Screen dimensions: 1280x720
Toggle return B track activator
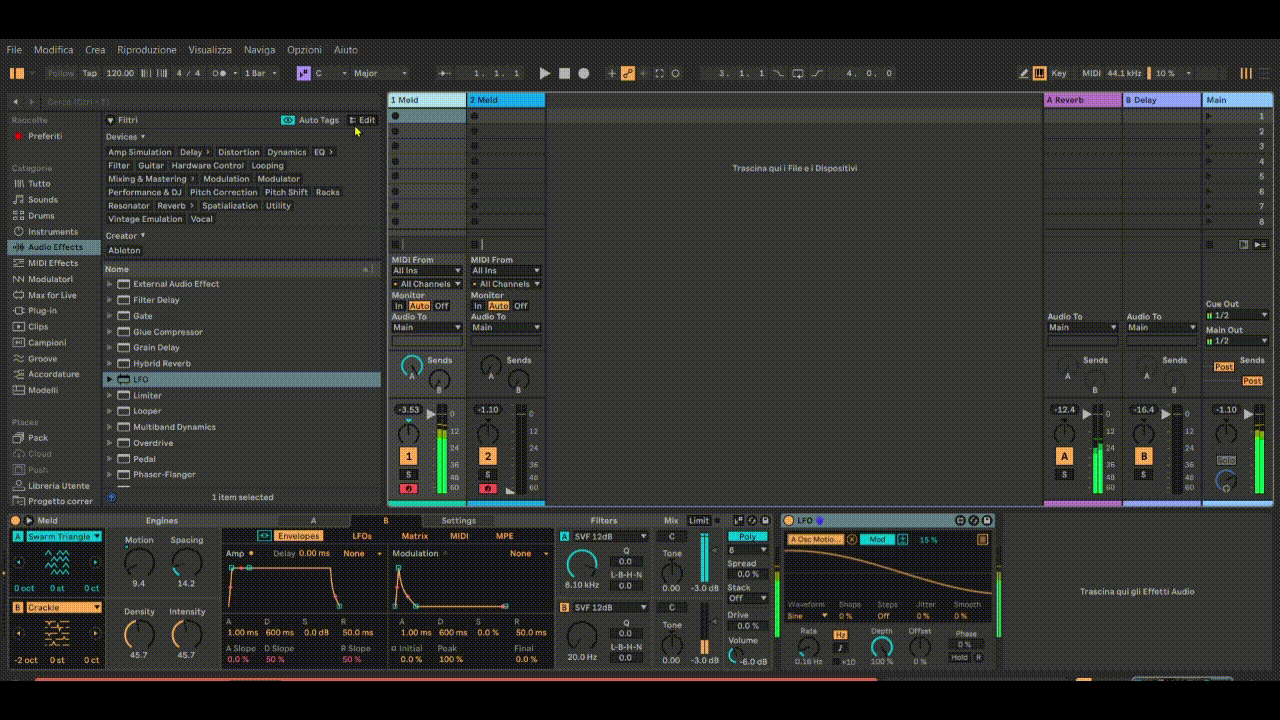point(1144,456)
